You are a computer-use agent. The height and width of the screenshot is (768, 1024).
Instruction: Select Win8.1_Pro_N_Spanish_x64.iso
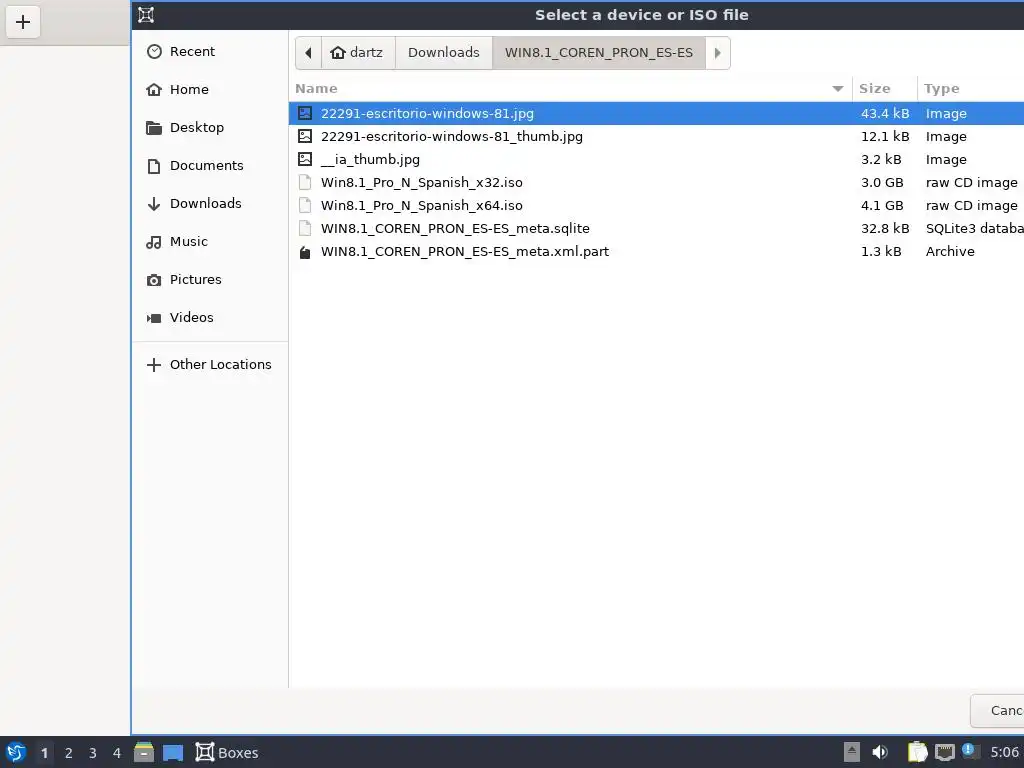(656, 206)
